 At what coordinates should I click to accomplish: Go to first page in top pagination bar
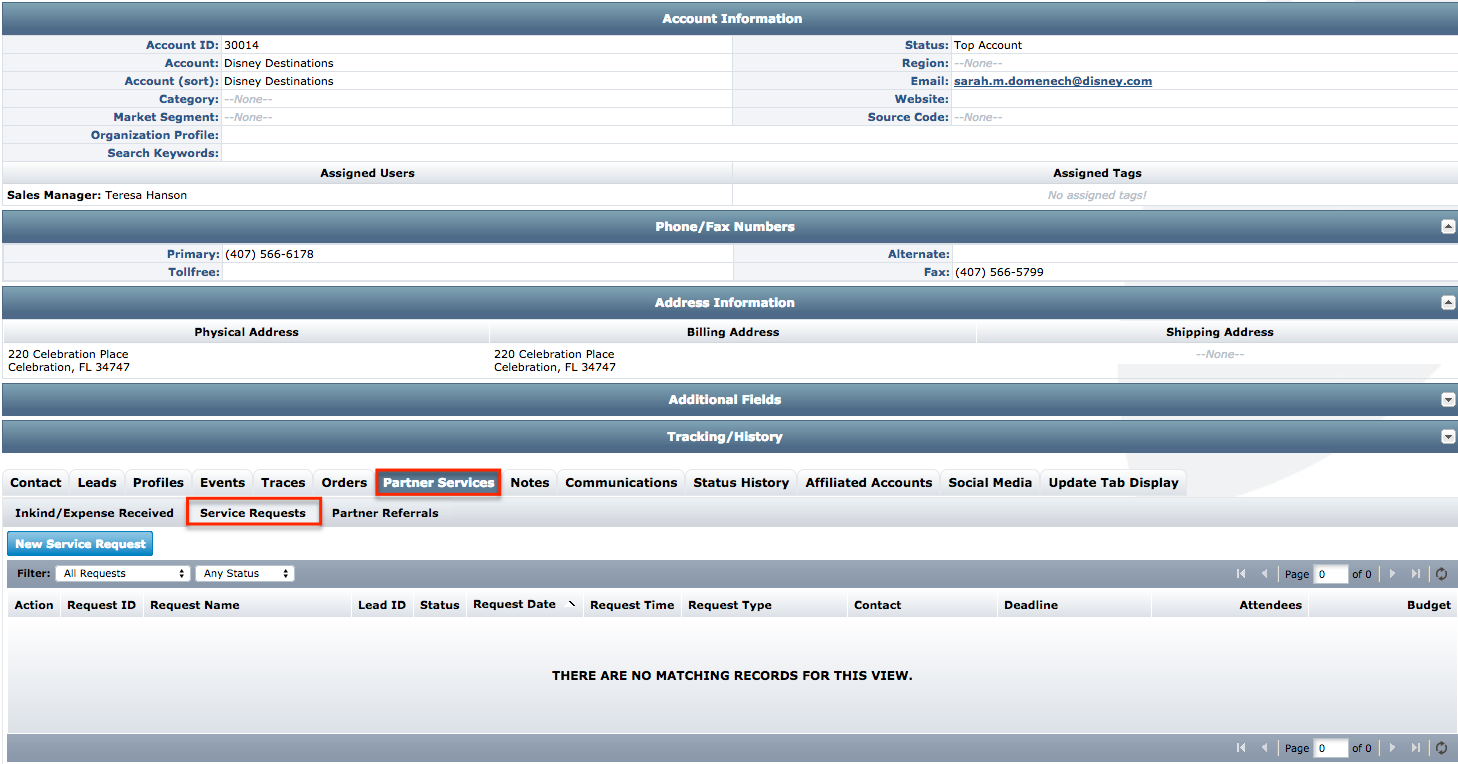pos(1241,574)
